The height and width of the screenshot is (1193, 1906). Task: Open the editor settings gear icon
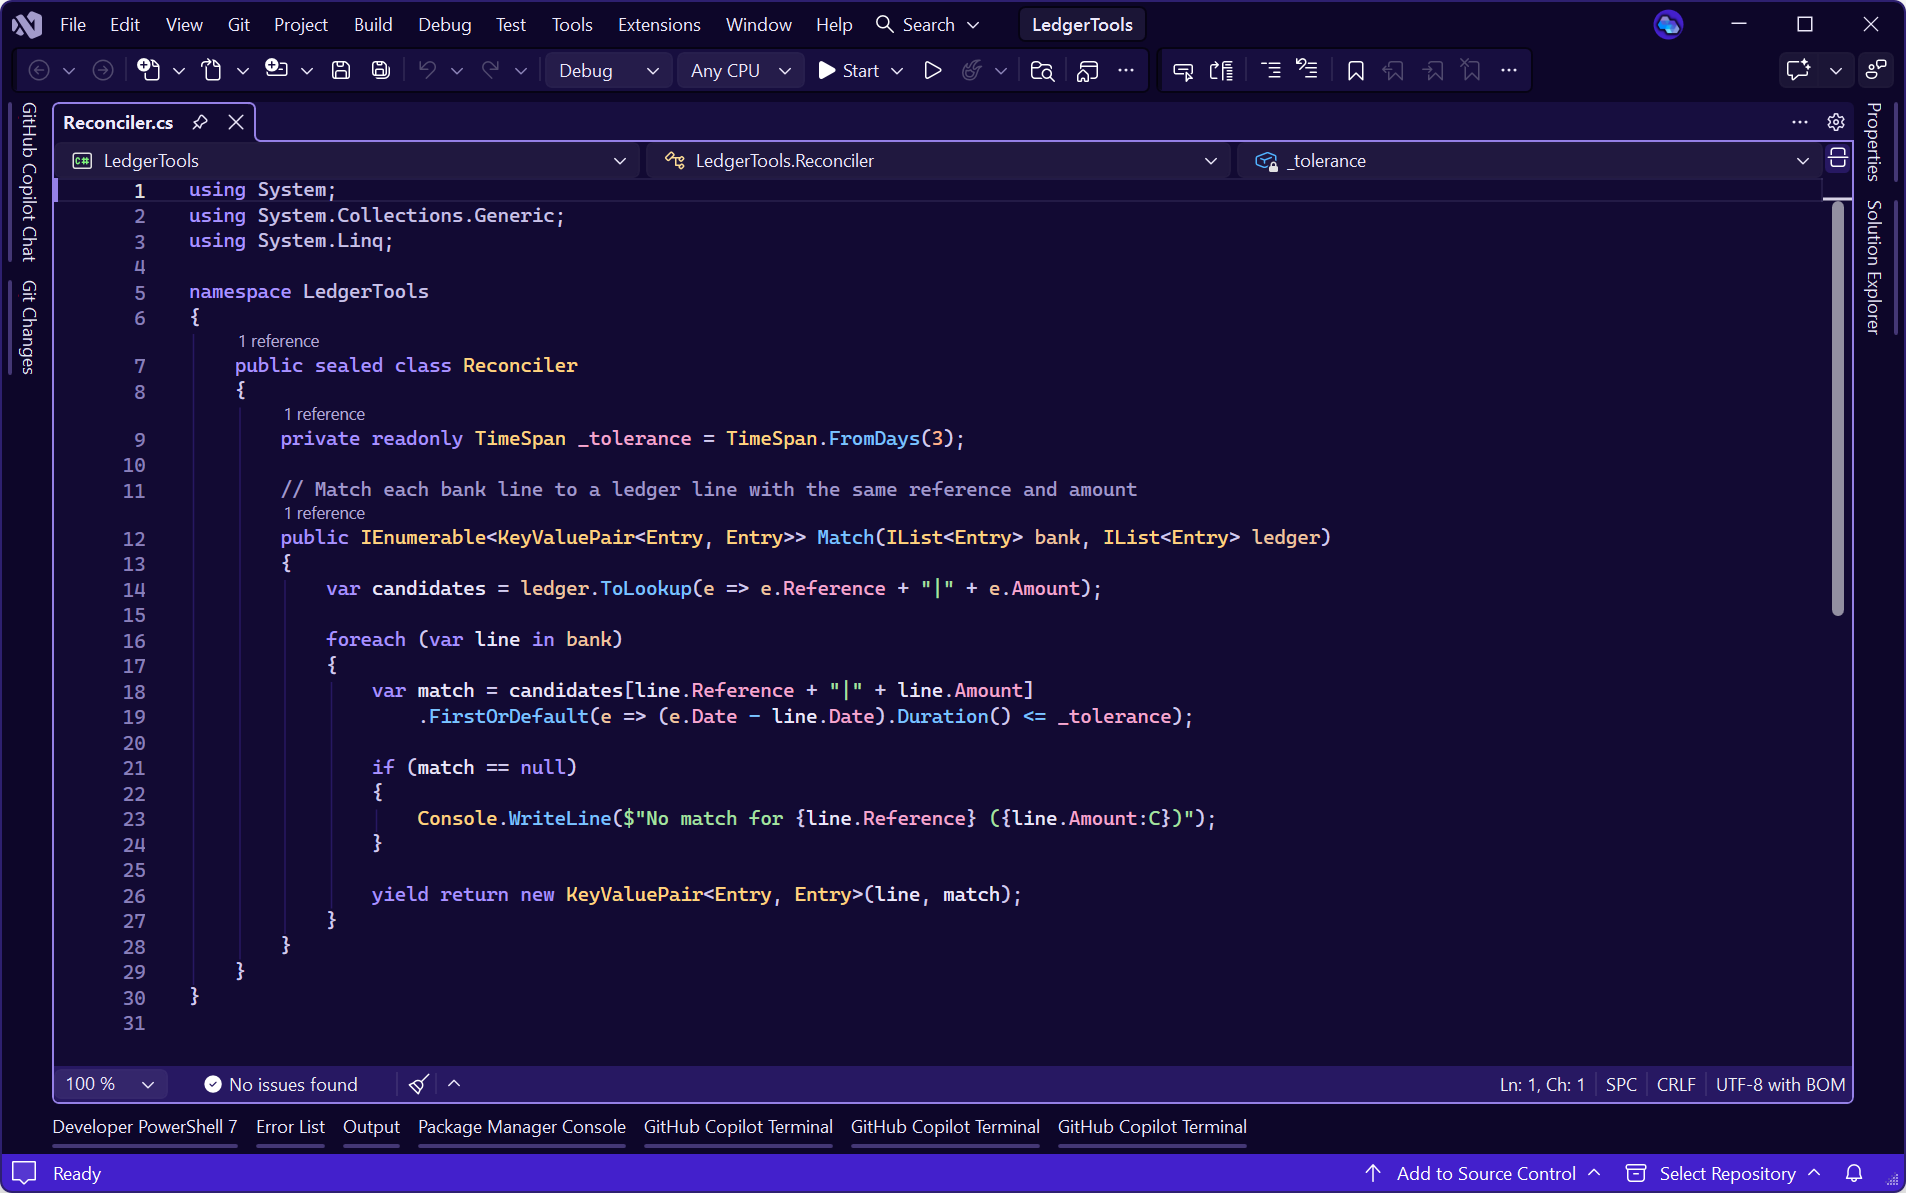1836,122
